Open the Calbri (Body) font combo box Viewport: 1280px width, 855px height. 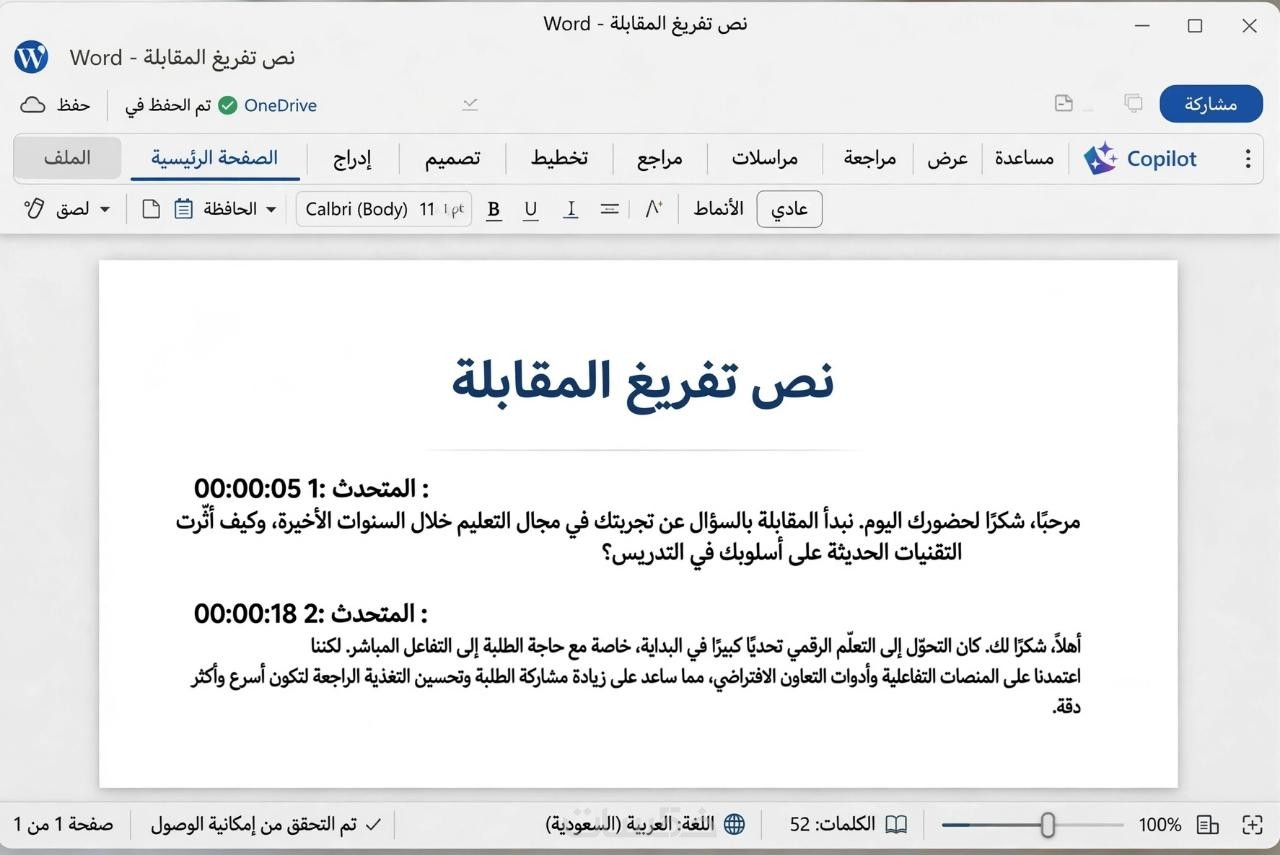(384, 209)
